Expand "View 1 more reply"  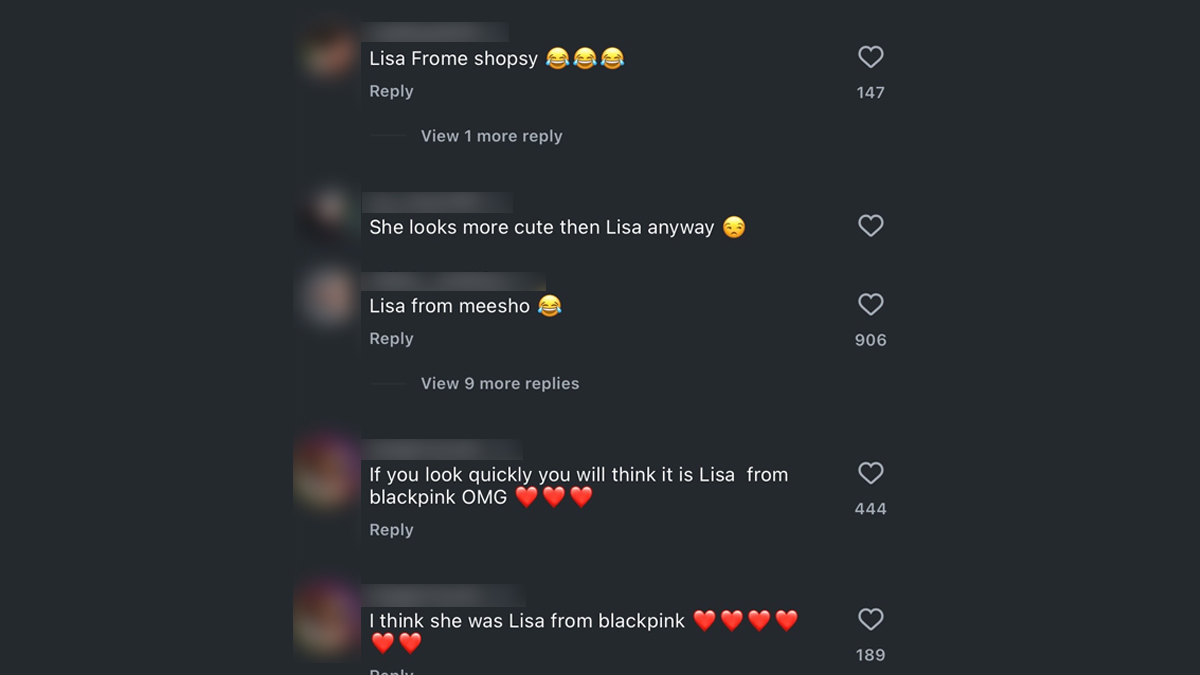[491, 136]
